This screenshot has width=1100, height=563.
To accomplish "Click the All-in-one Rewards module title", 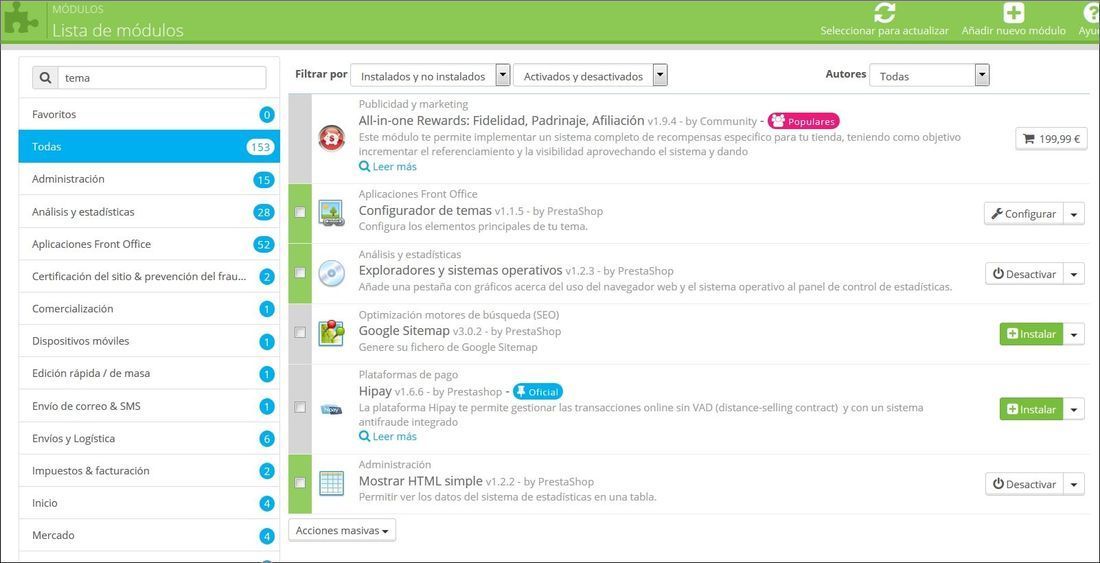I will click(501, 120).
